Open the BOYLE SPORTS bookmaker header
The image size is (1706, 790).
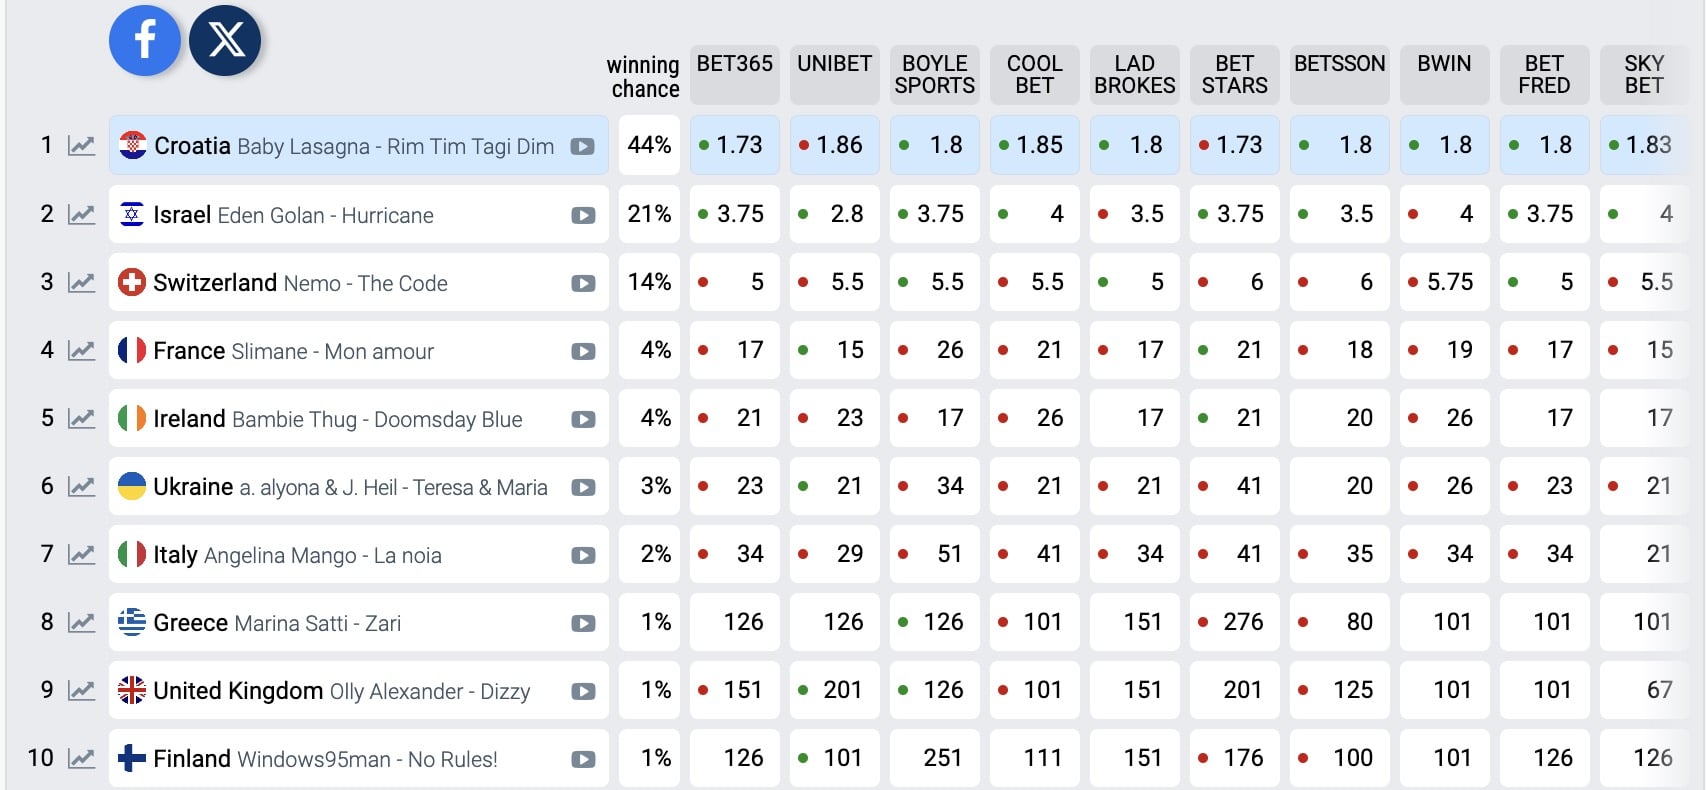pos(935,74)
